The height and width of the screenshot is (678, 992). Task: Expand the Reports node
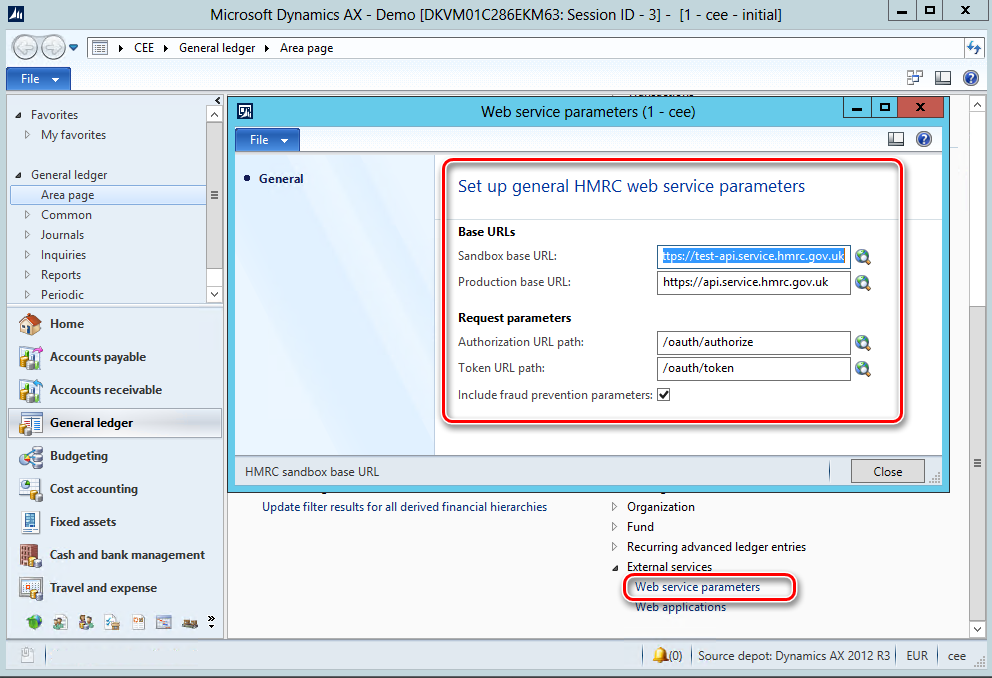click(27, 274)
